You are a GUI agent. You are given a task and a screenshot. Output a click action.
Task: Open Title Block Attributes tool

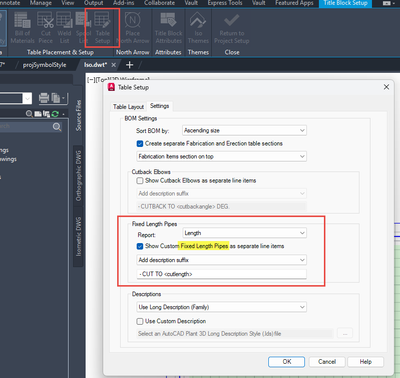click(168, 28)
